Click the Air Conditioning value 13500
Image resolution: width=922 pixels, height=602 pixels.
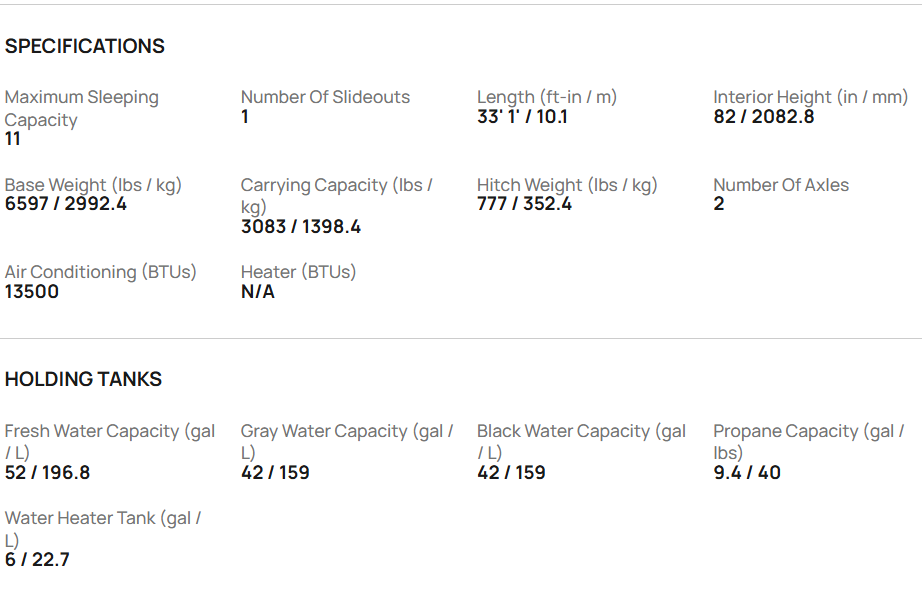tap(32, 292)
